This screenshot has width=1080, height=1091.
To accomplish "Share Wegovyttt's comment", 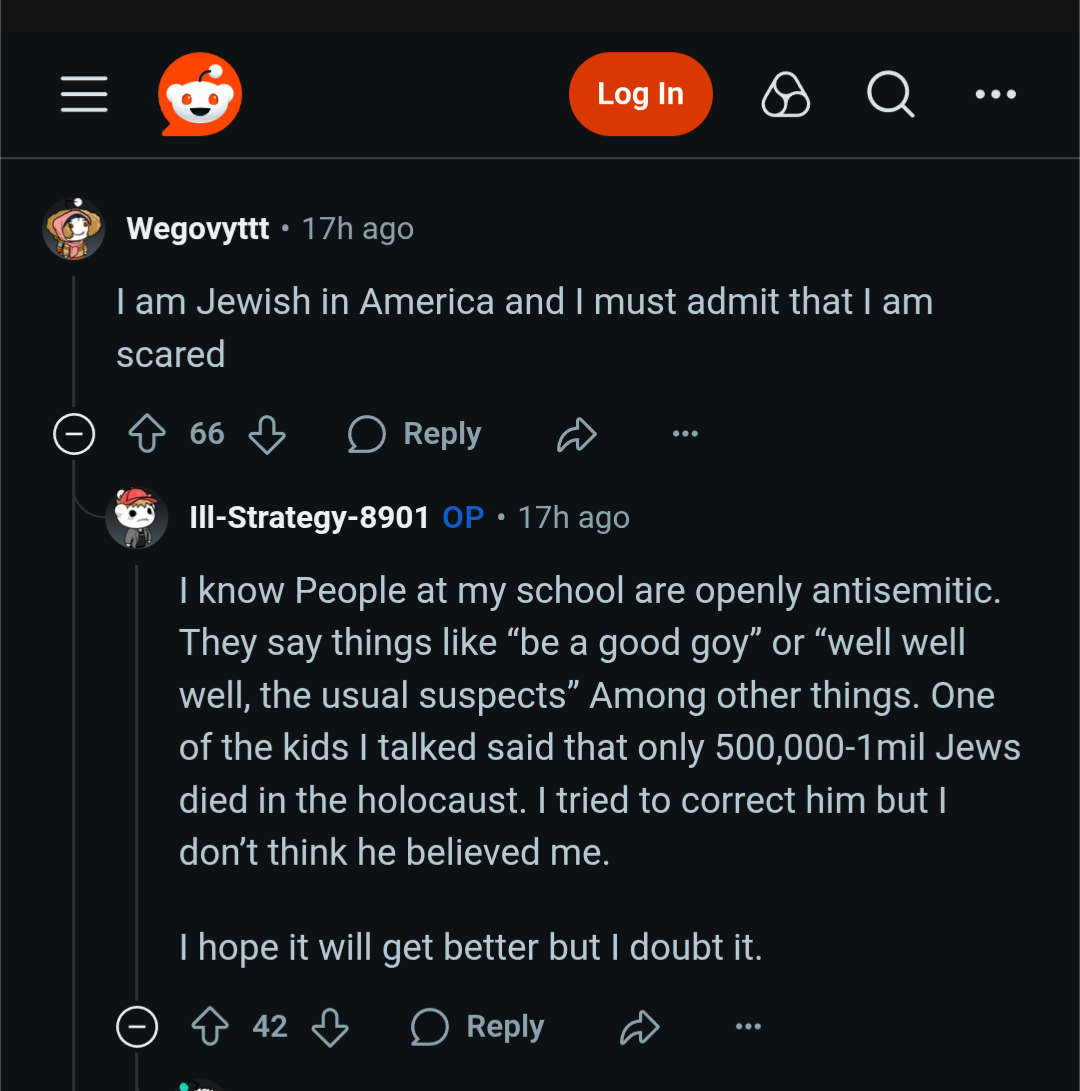I will click(x=576, y=434).
